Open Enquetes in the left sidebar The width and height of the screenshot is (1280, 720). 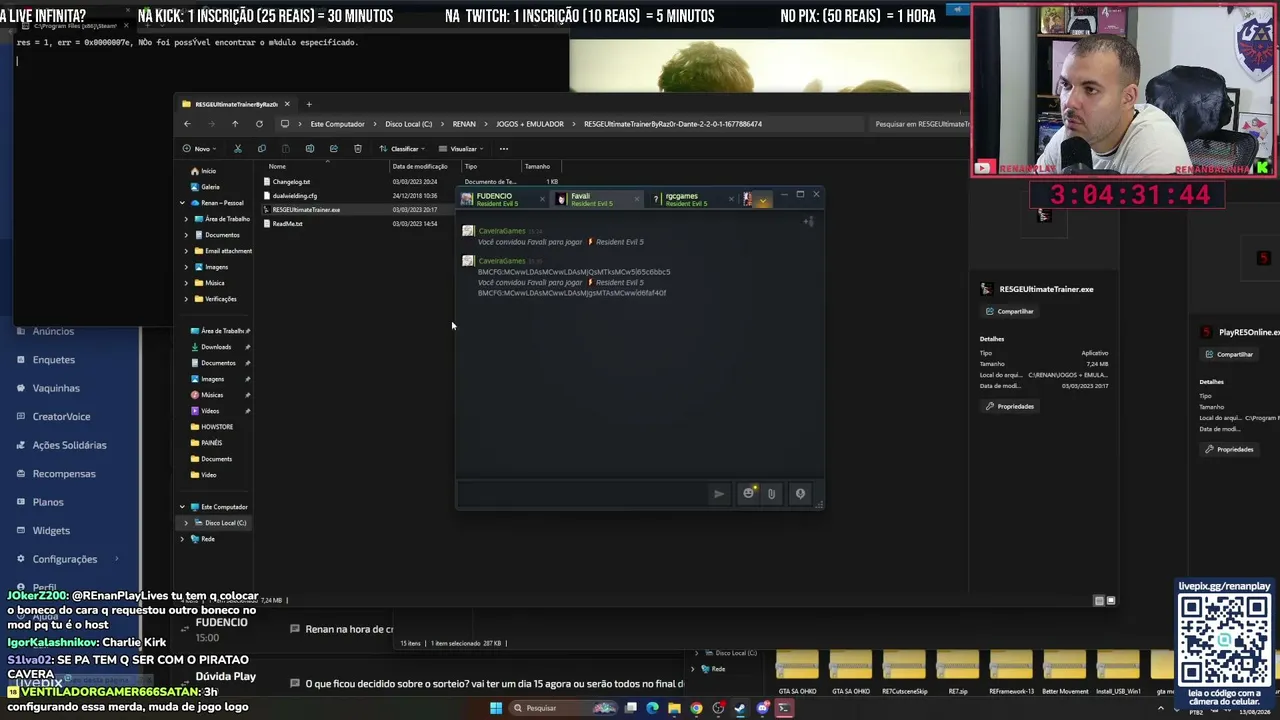[x=54, y=360]
